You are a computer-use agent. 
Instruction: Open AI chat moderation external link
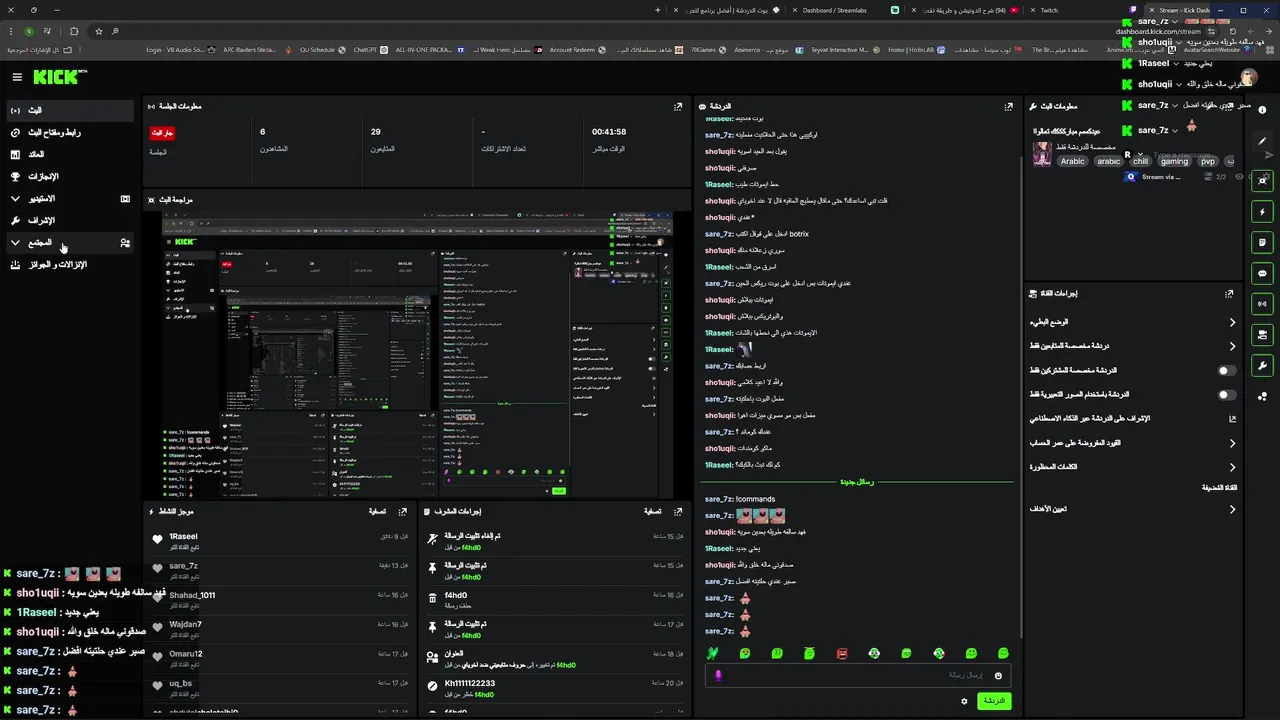(x=1232, y=419)
